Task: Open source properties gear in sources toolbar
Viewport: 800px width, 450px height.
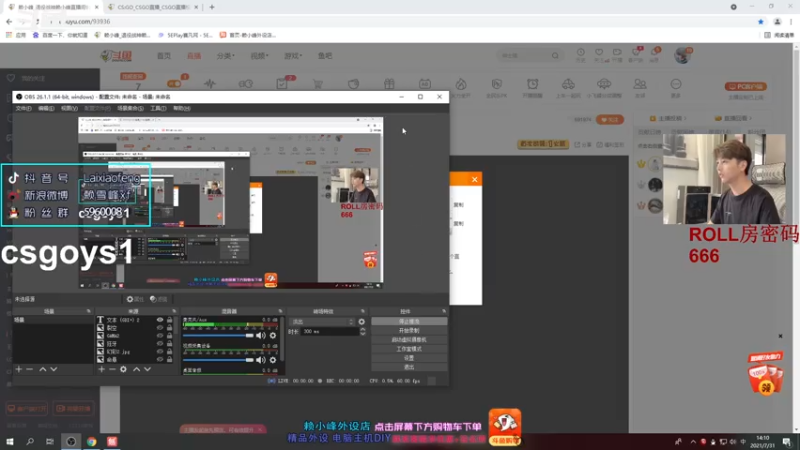Action: pos(123,369)
